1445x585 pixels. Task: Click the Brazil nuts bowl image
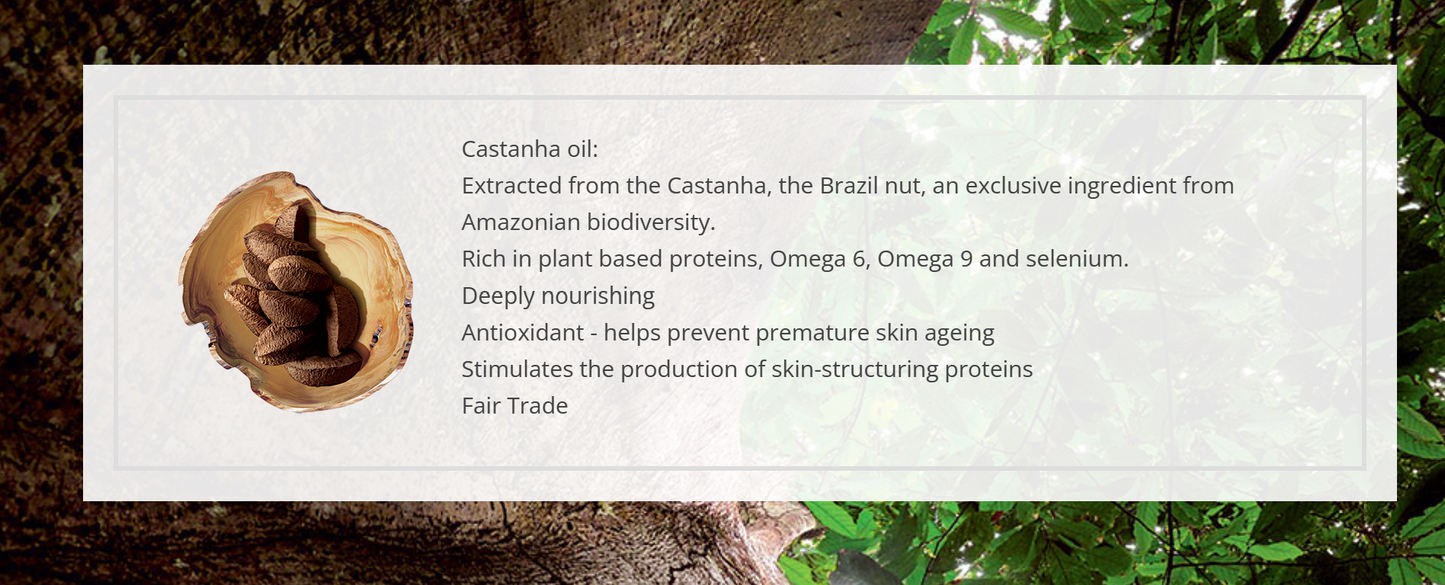coord(296,292)
